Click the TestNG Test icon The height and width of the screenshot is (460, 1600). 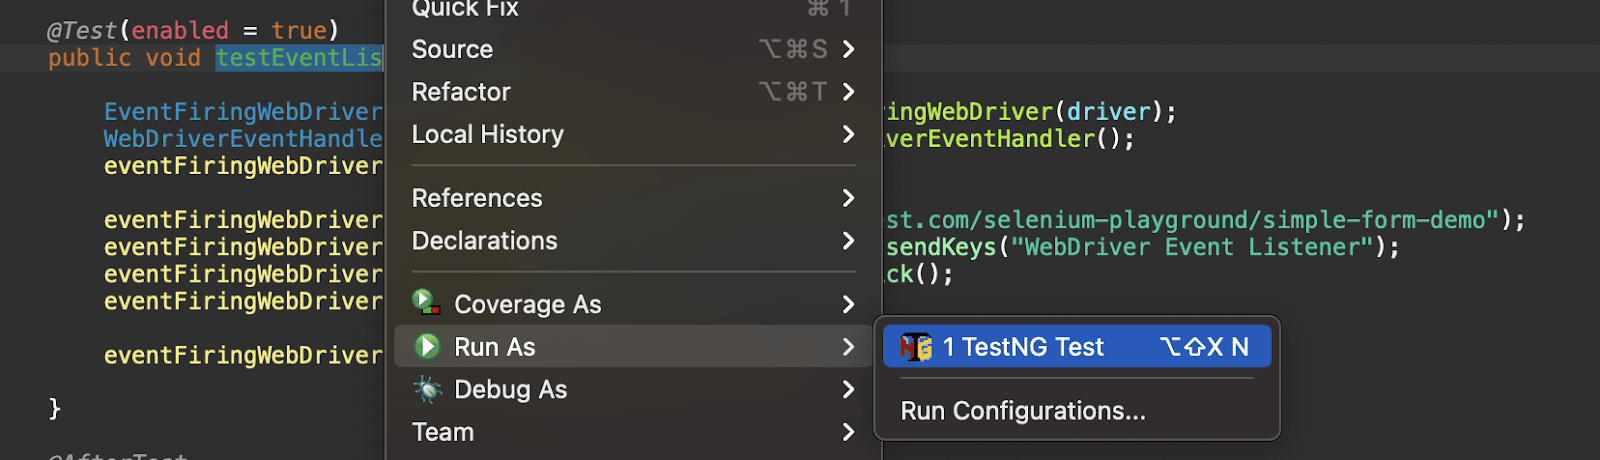tap(916, 347)
